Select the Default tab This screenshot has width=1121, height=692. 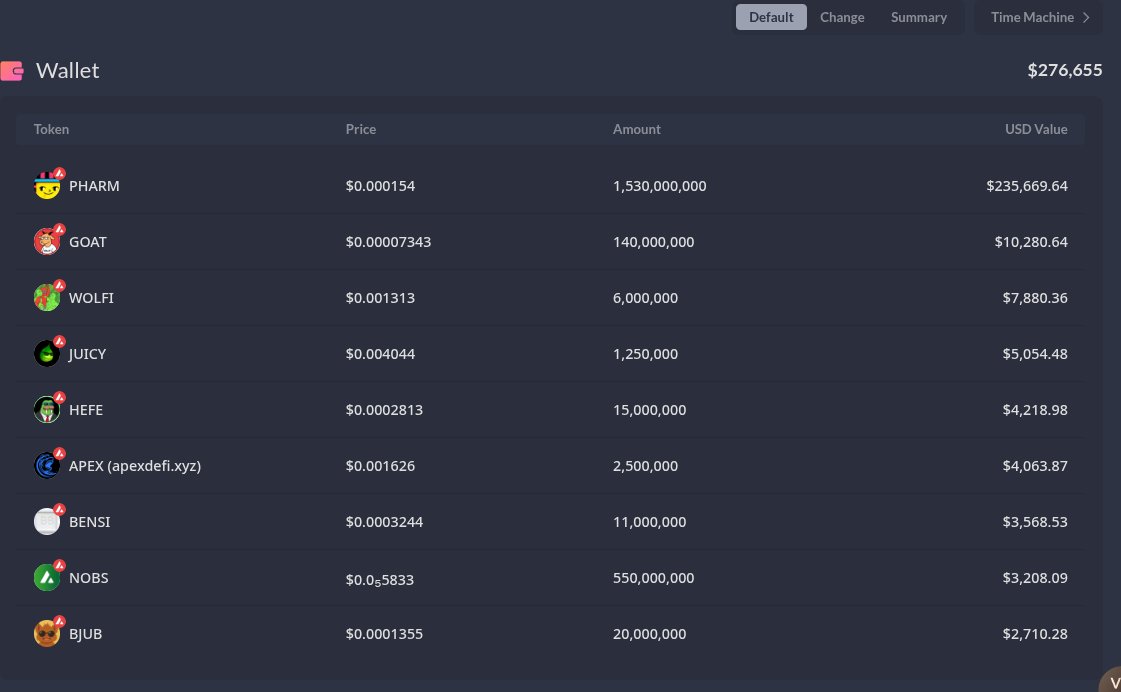tap(771, 17)
